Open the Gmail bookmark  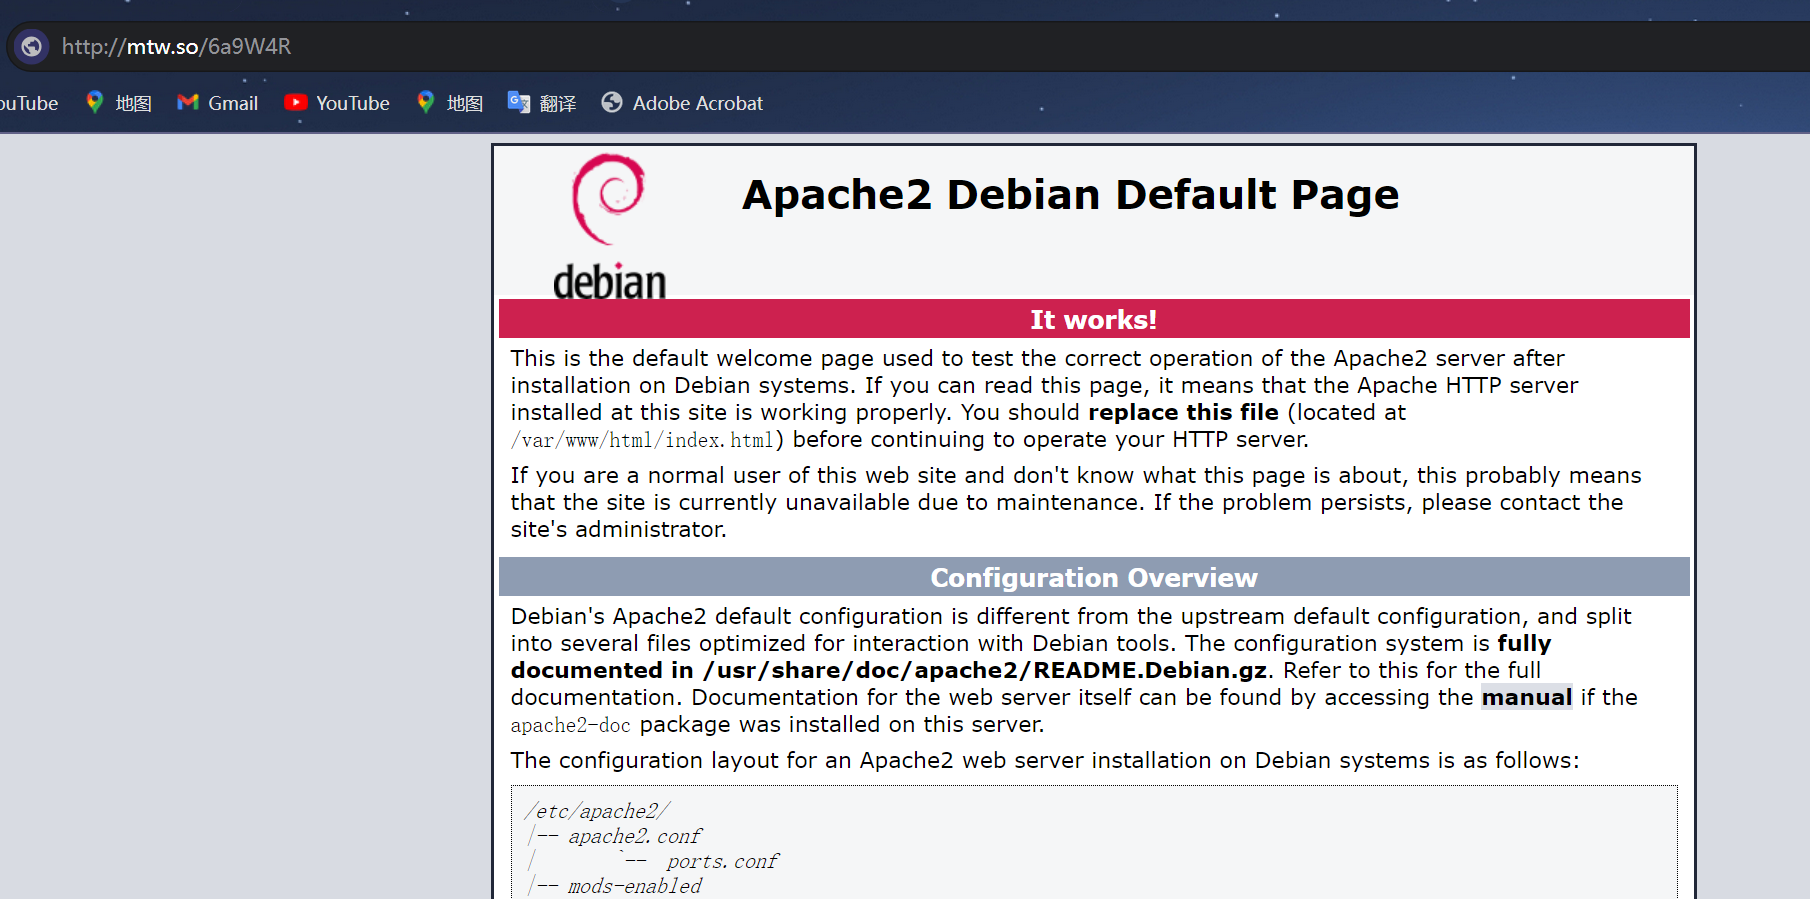click(218, 103)
